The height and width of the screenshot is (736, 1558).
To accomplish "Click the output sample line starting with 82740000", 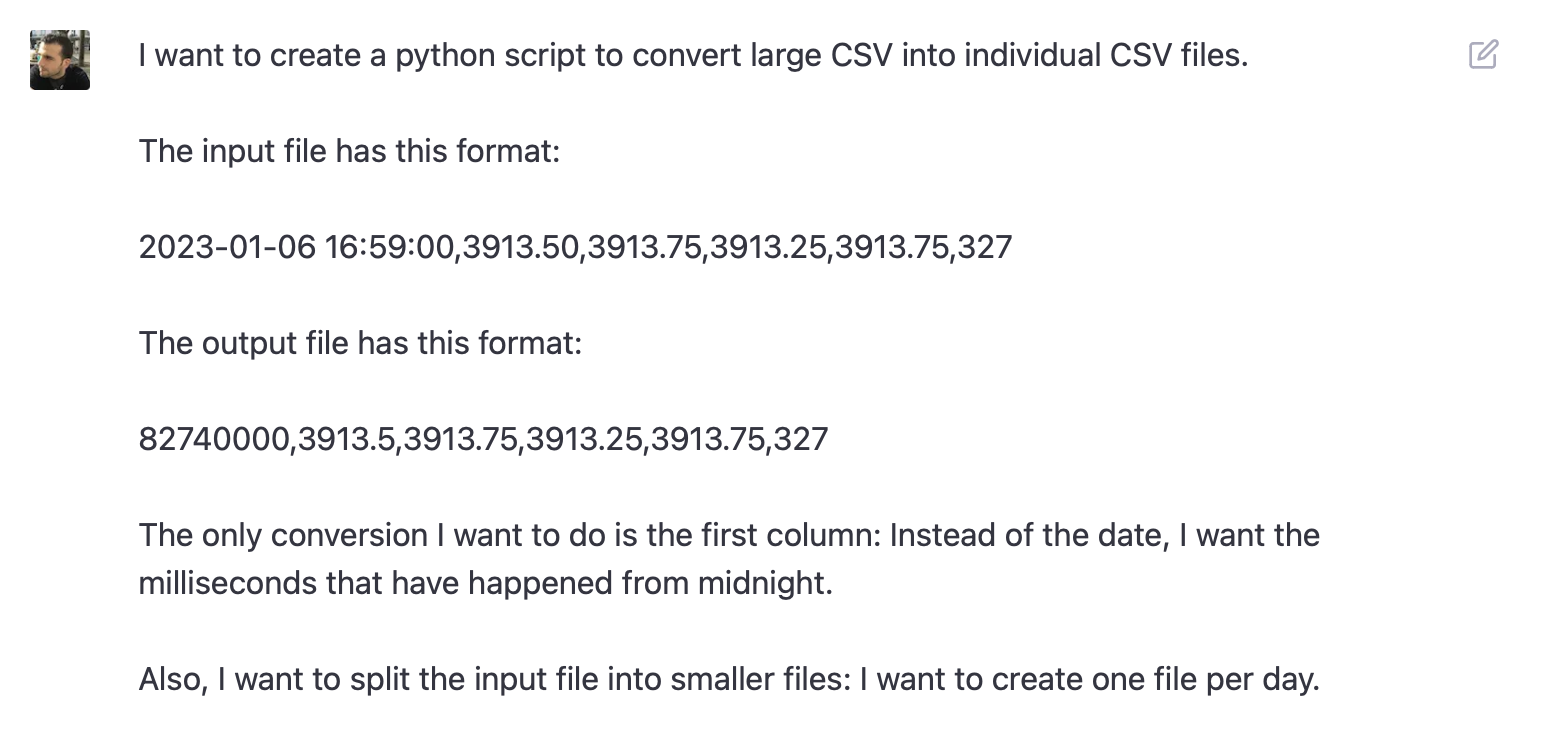I will pos(483,439).
